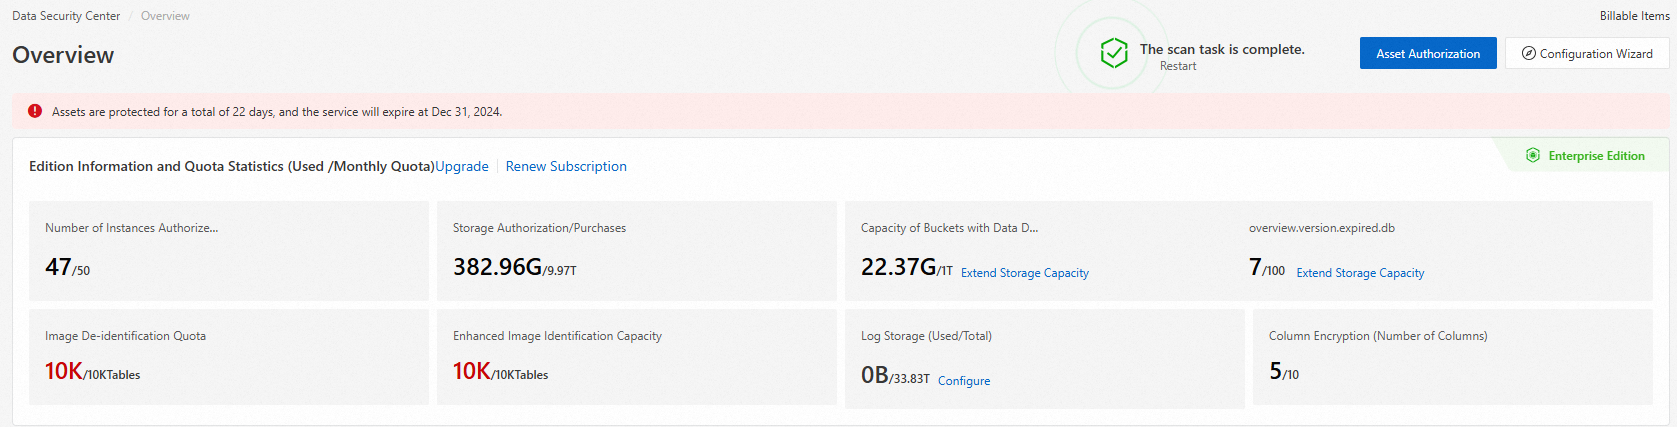This screenshot has width=1677, height=427.
Task: Click the compass icon on Configuration Wizard
Action: pos(1528,53)
